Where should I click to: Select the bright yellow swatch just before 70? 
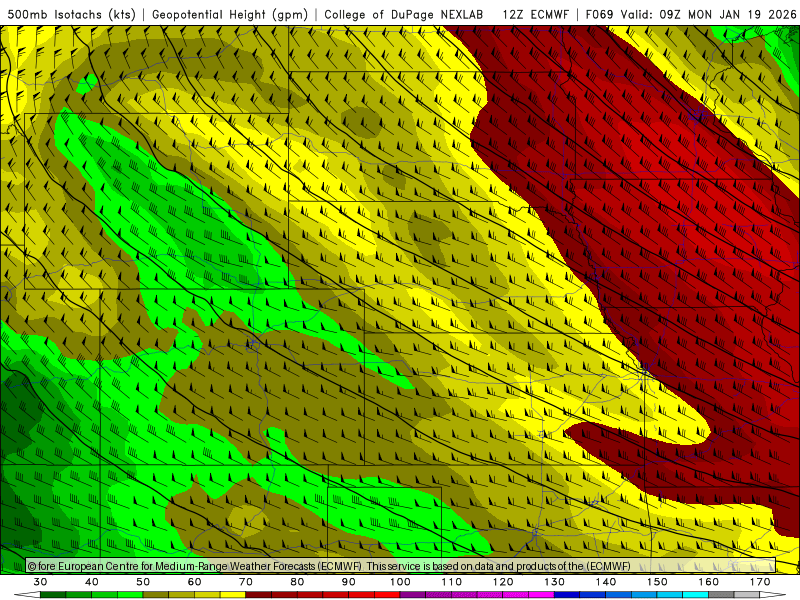click(233, 595)
